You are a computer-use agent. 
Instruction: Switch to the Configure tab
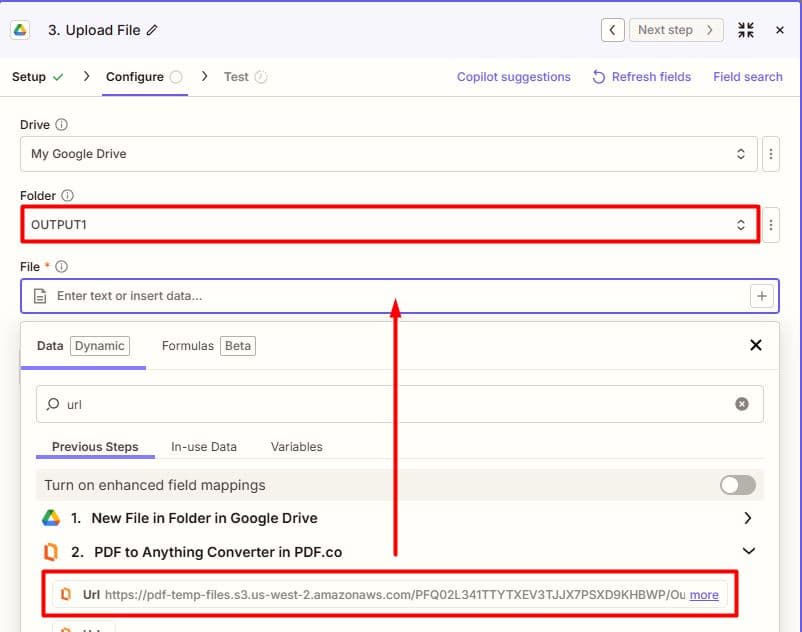pyautogui.click(x=144, y=77)
